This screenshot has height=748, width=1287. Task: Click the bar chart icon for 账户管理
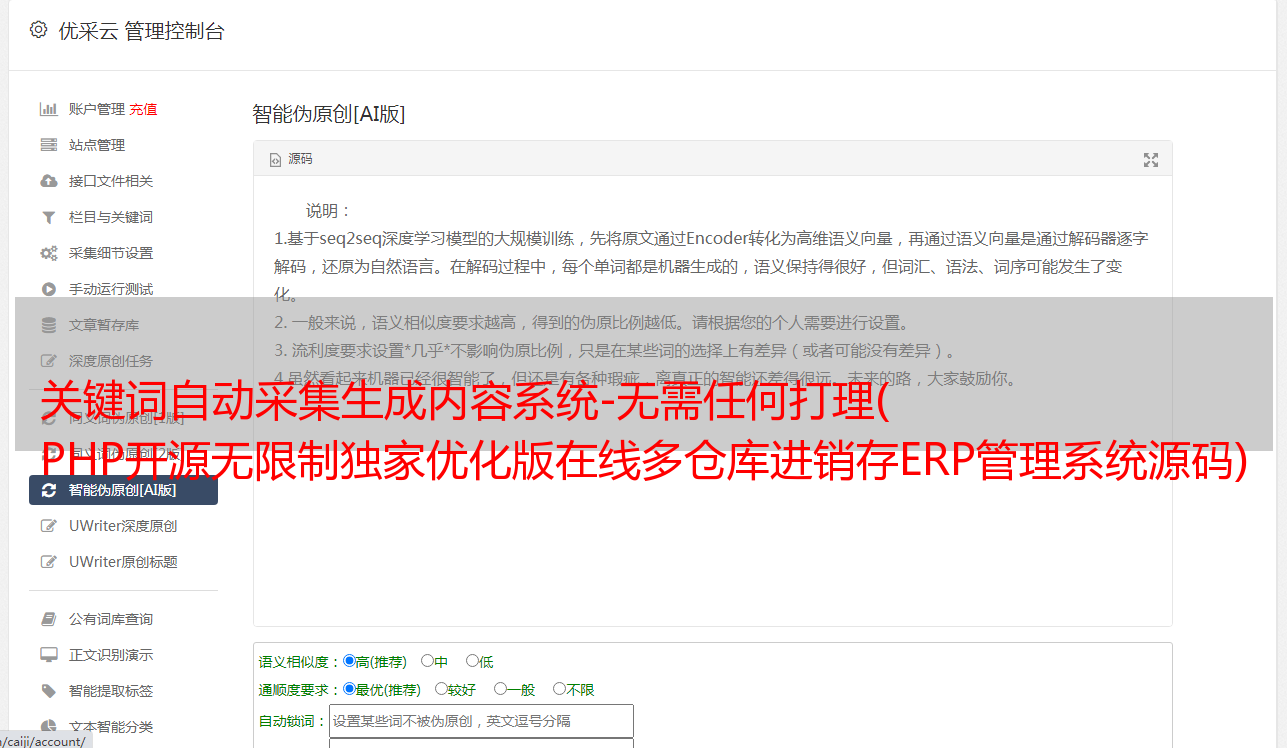coord(48,109)
